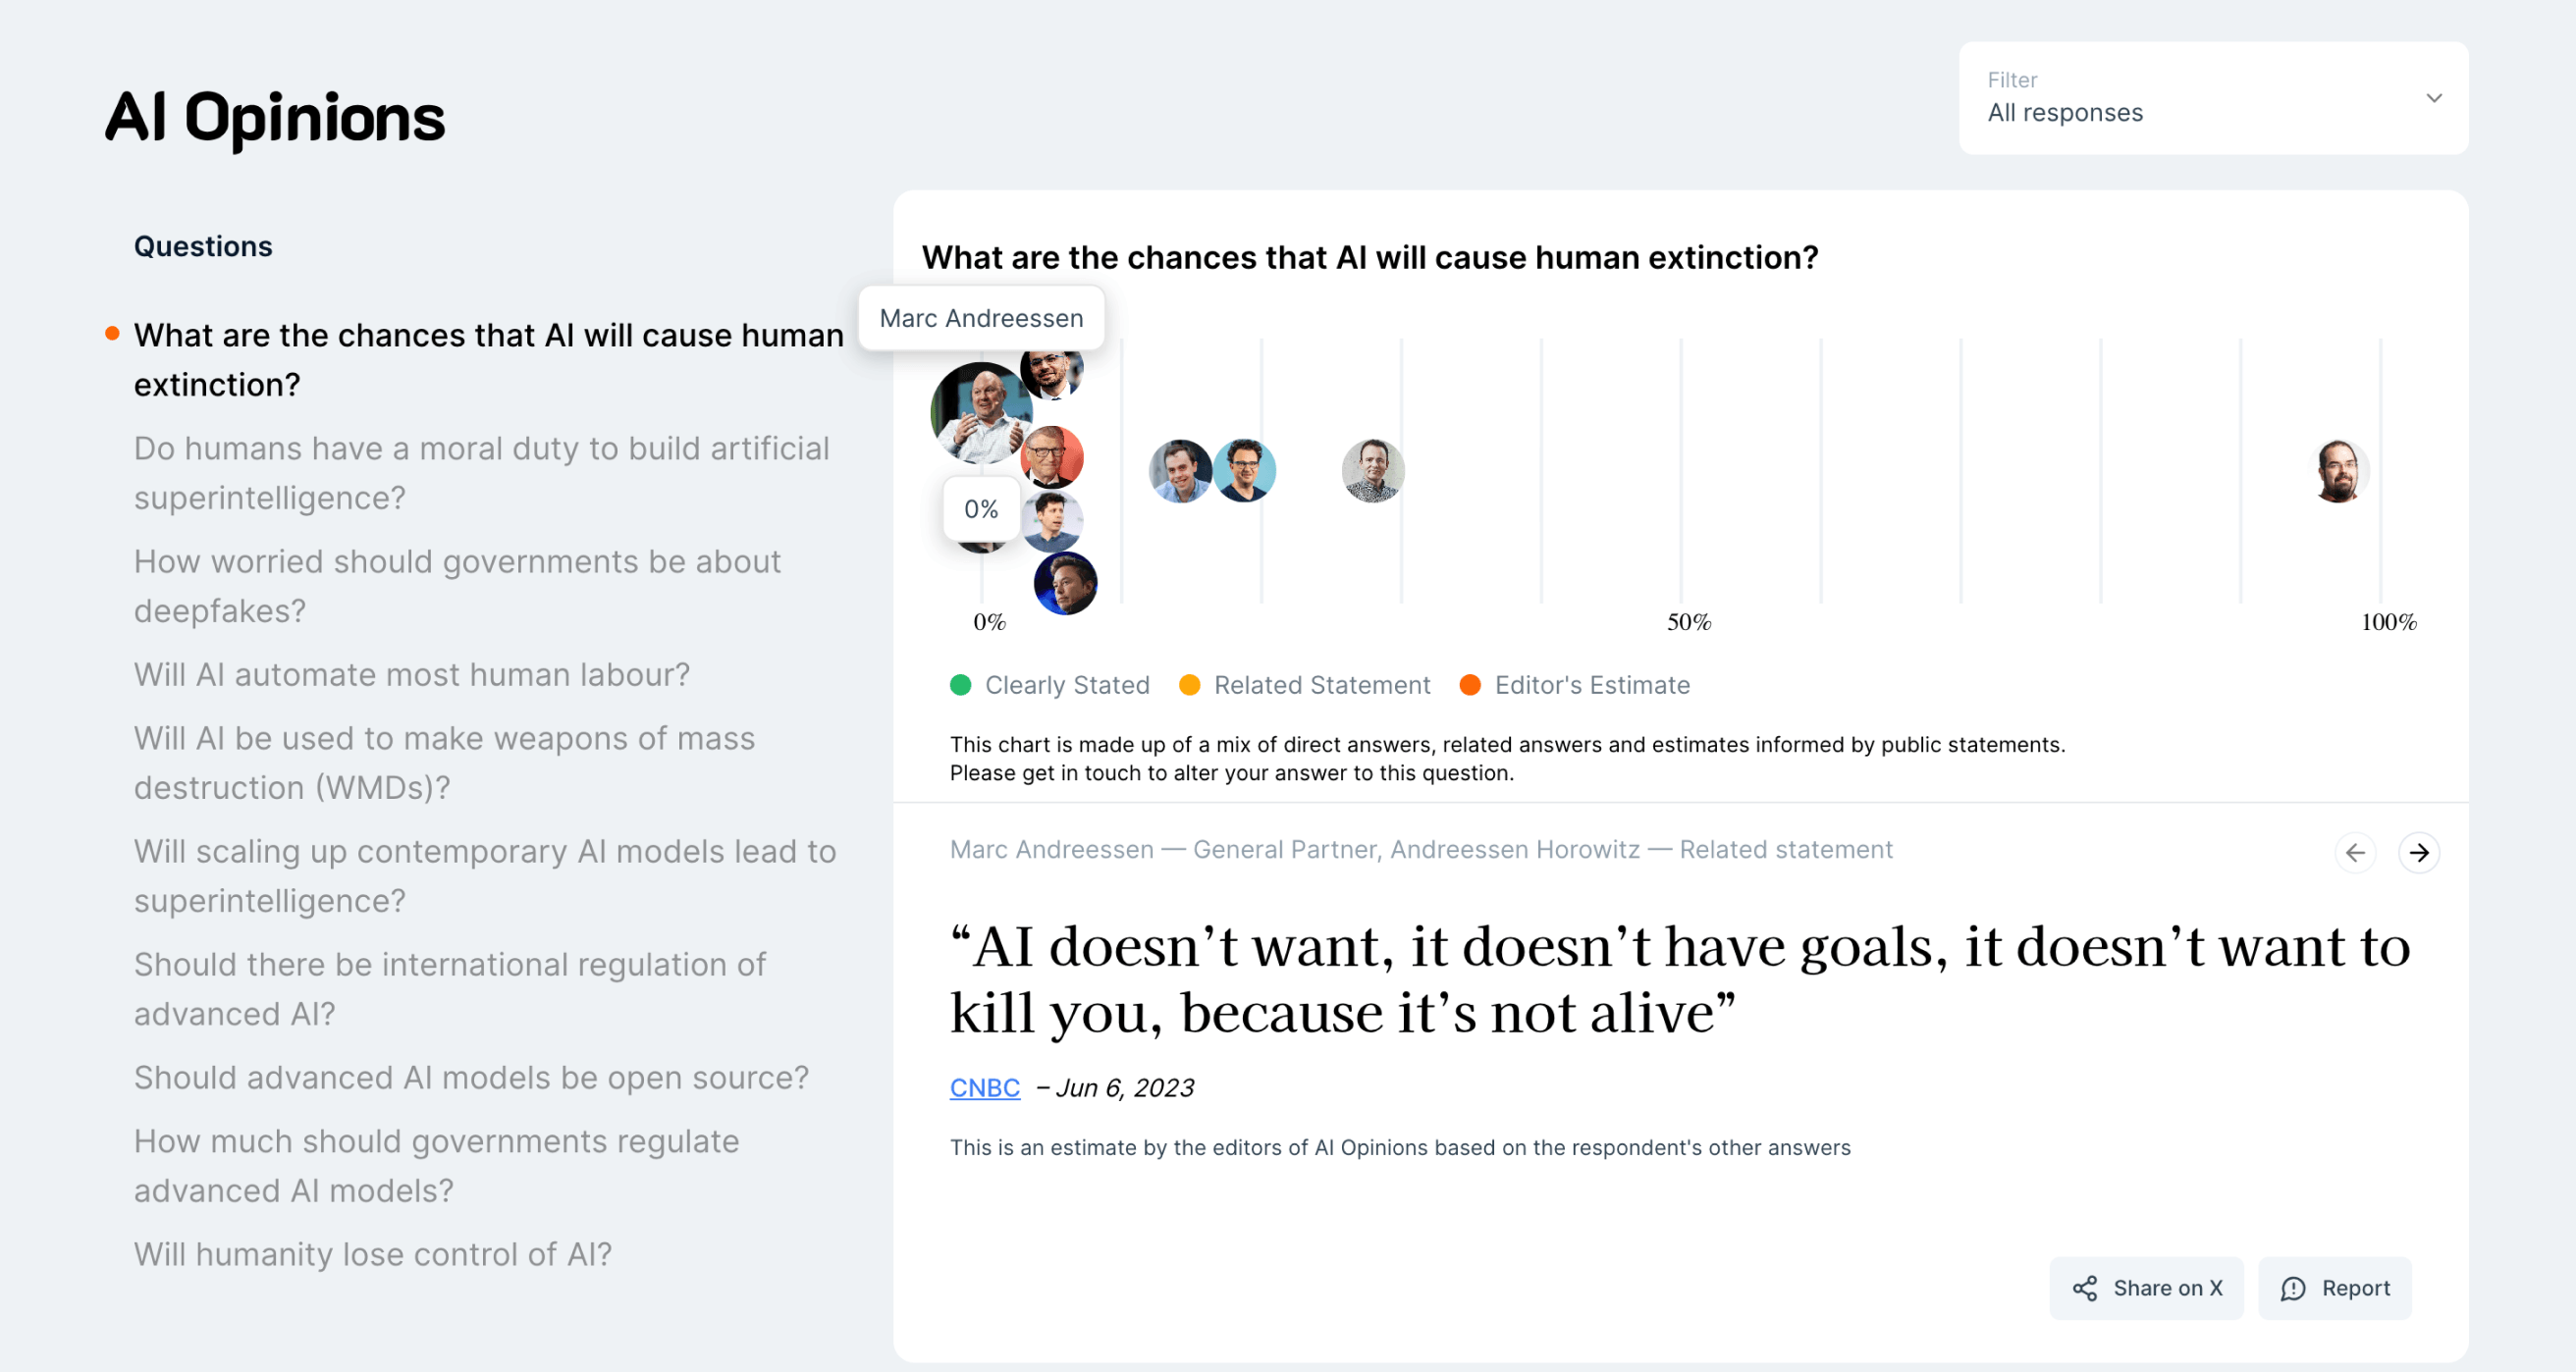Click the red-background avatar with glasses
The image size is (2576, 1372).
(1053, 457)
